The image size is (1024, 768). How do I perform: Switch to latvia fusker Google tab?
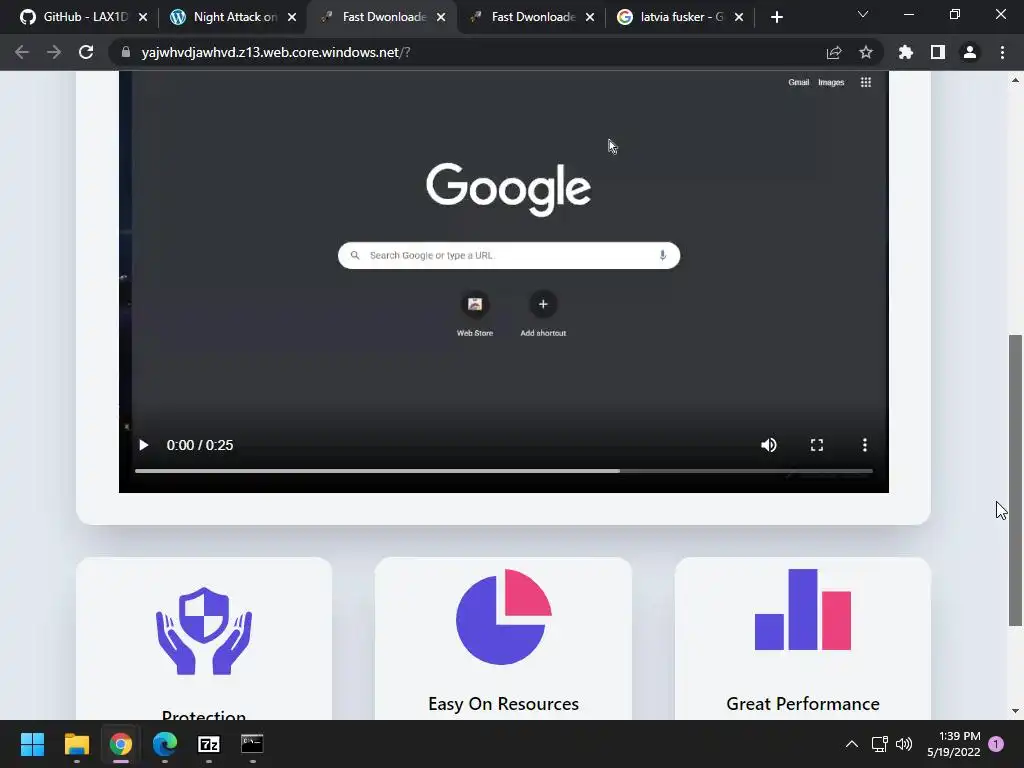681,17
